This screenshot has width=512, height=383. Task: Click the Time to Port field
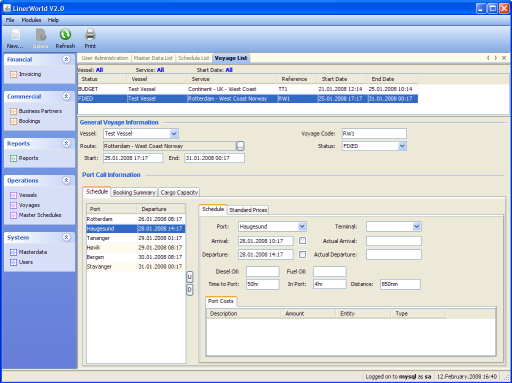pyautogui.click(x=263, y=284)
